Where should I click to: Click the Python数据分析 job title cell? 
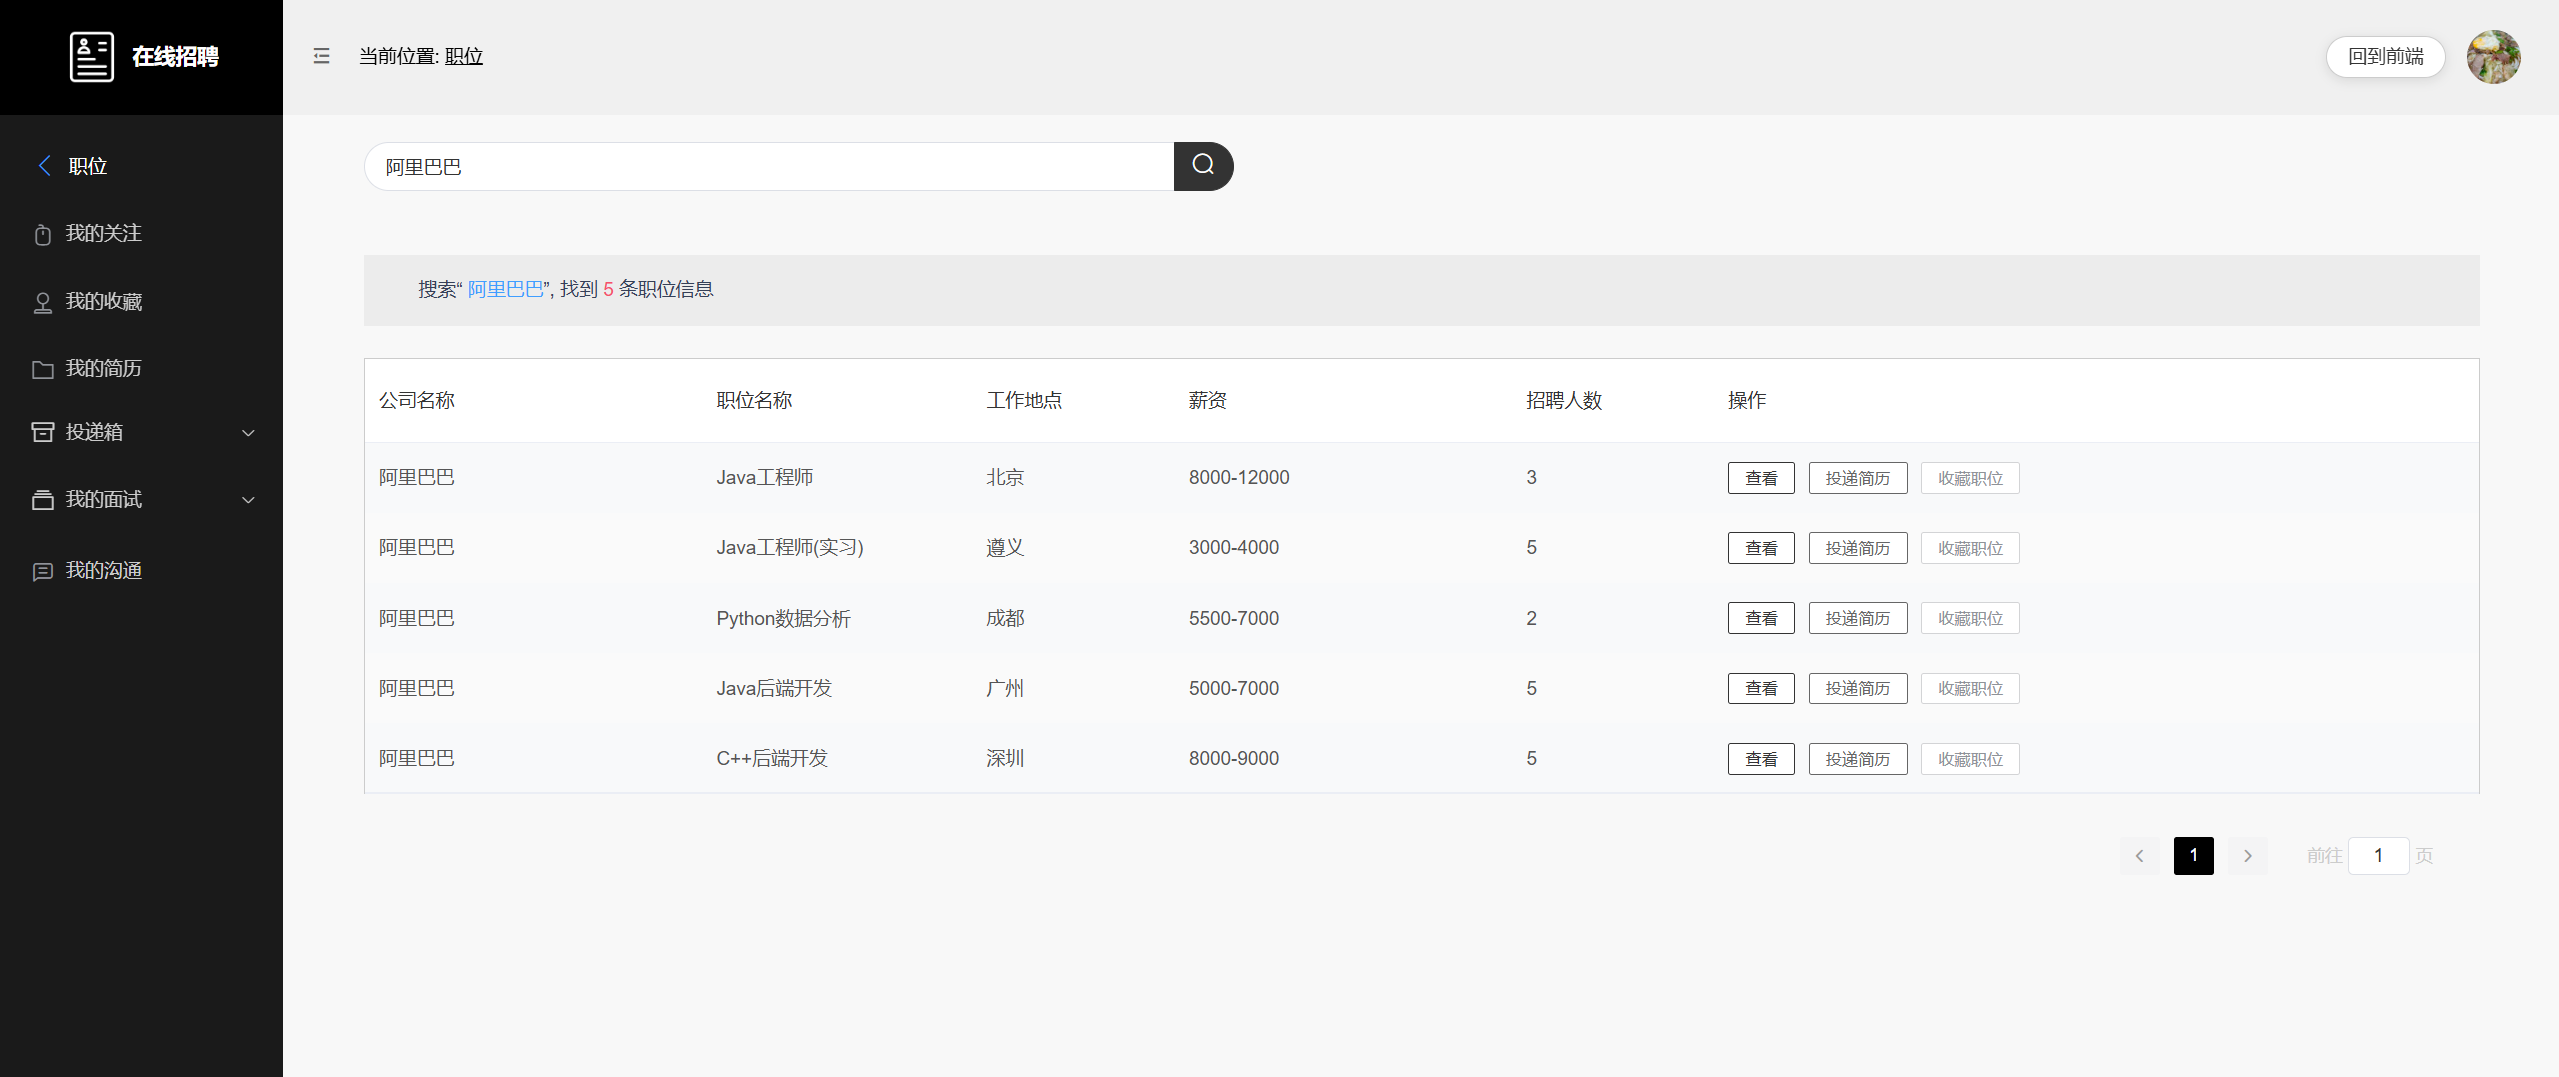click(783, 619)
